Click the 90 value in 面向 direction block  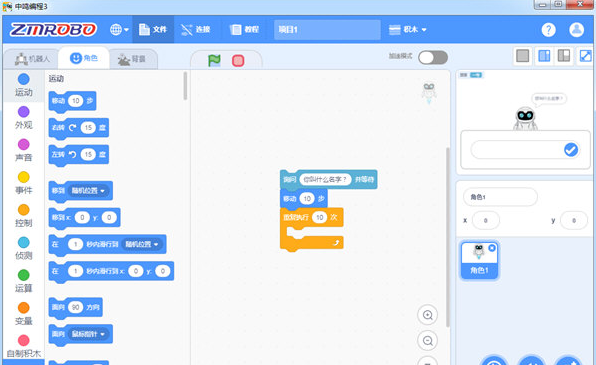76,307
